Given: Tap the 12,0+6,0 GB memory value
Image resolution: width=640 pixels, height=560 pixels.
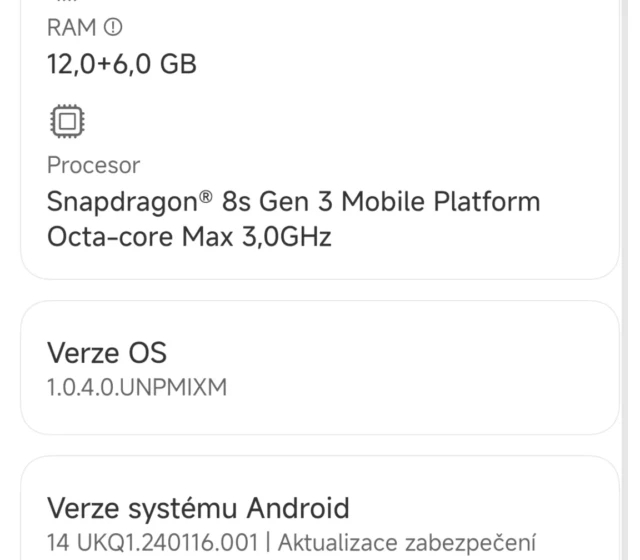Looking at the screenshot, I should [122, 65].
